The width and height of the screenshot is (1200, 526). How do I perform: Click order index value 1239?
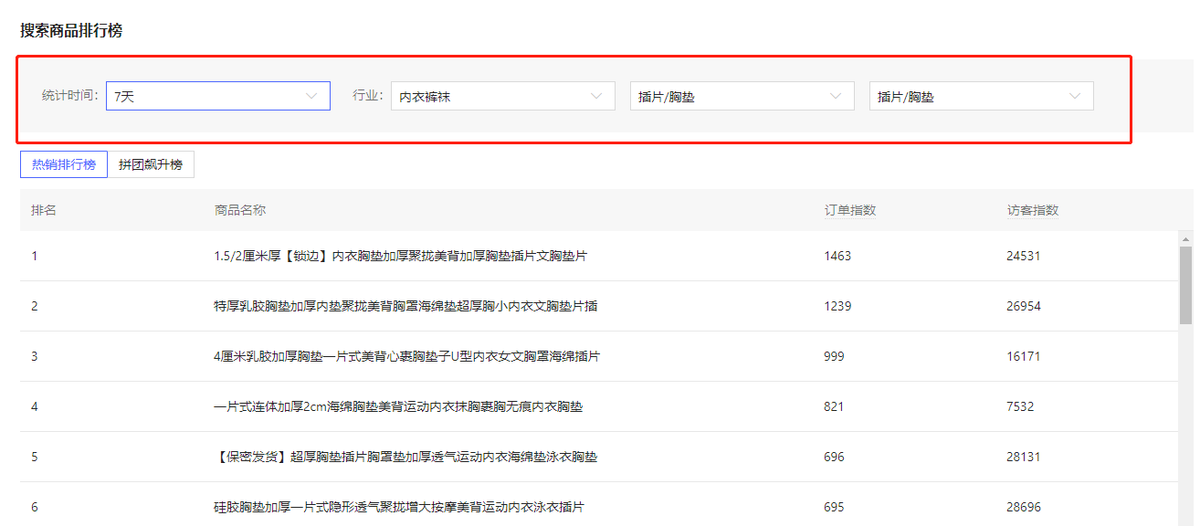[x=838, y=306]
